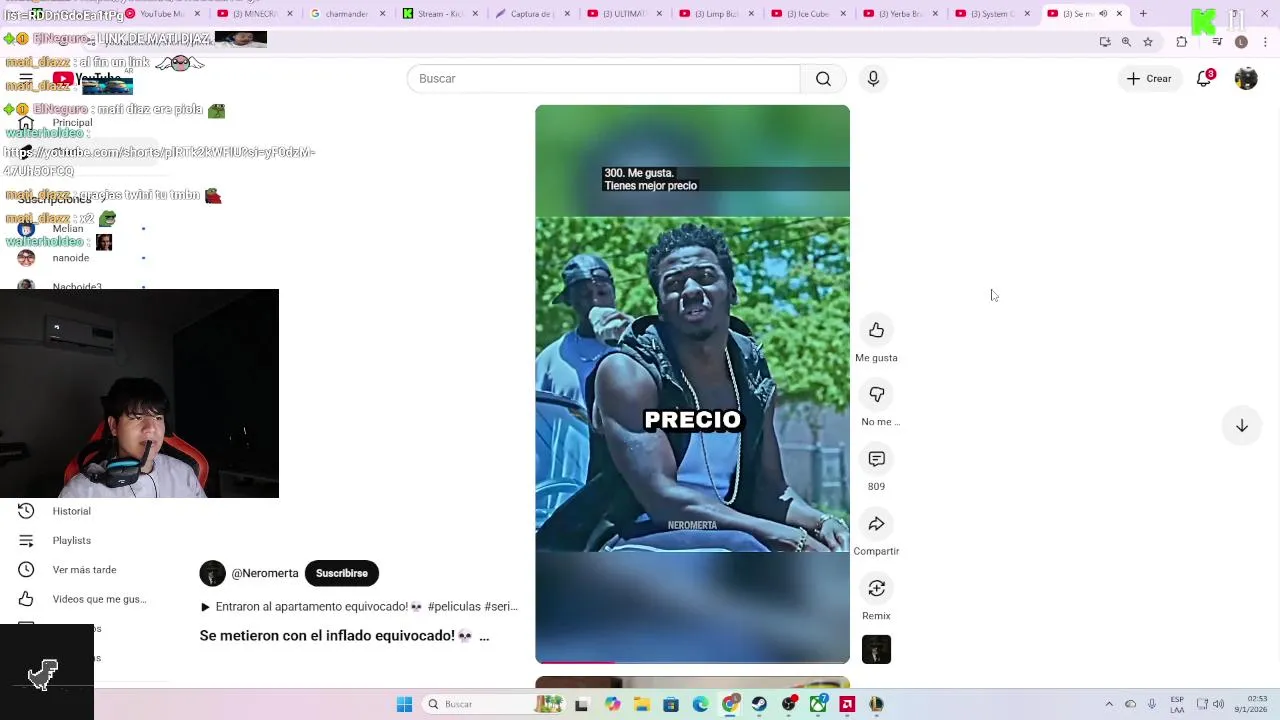Click the short's video player
The image size is (1280, 720).
(692, 384)
